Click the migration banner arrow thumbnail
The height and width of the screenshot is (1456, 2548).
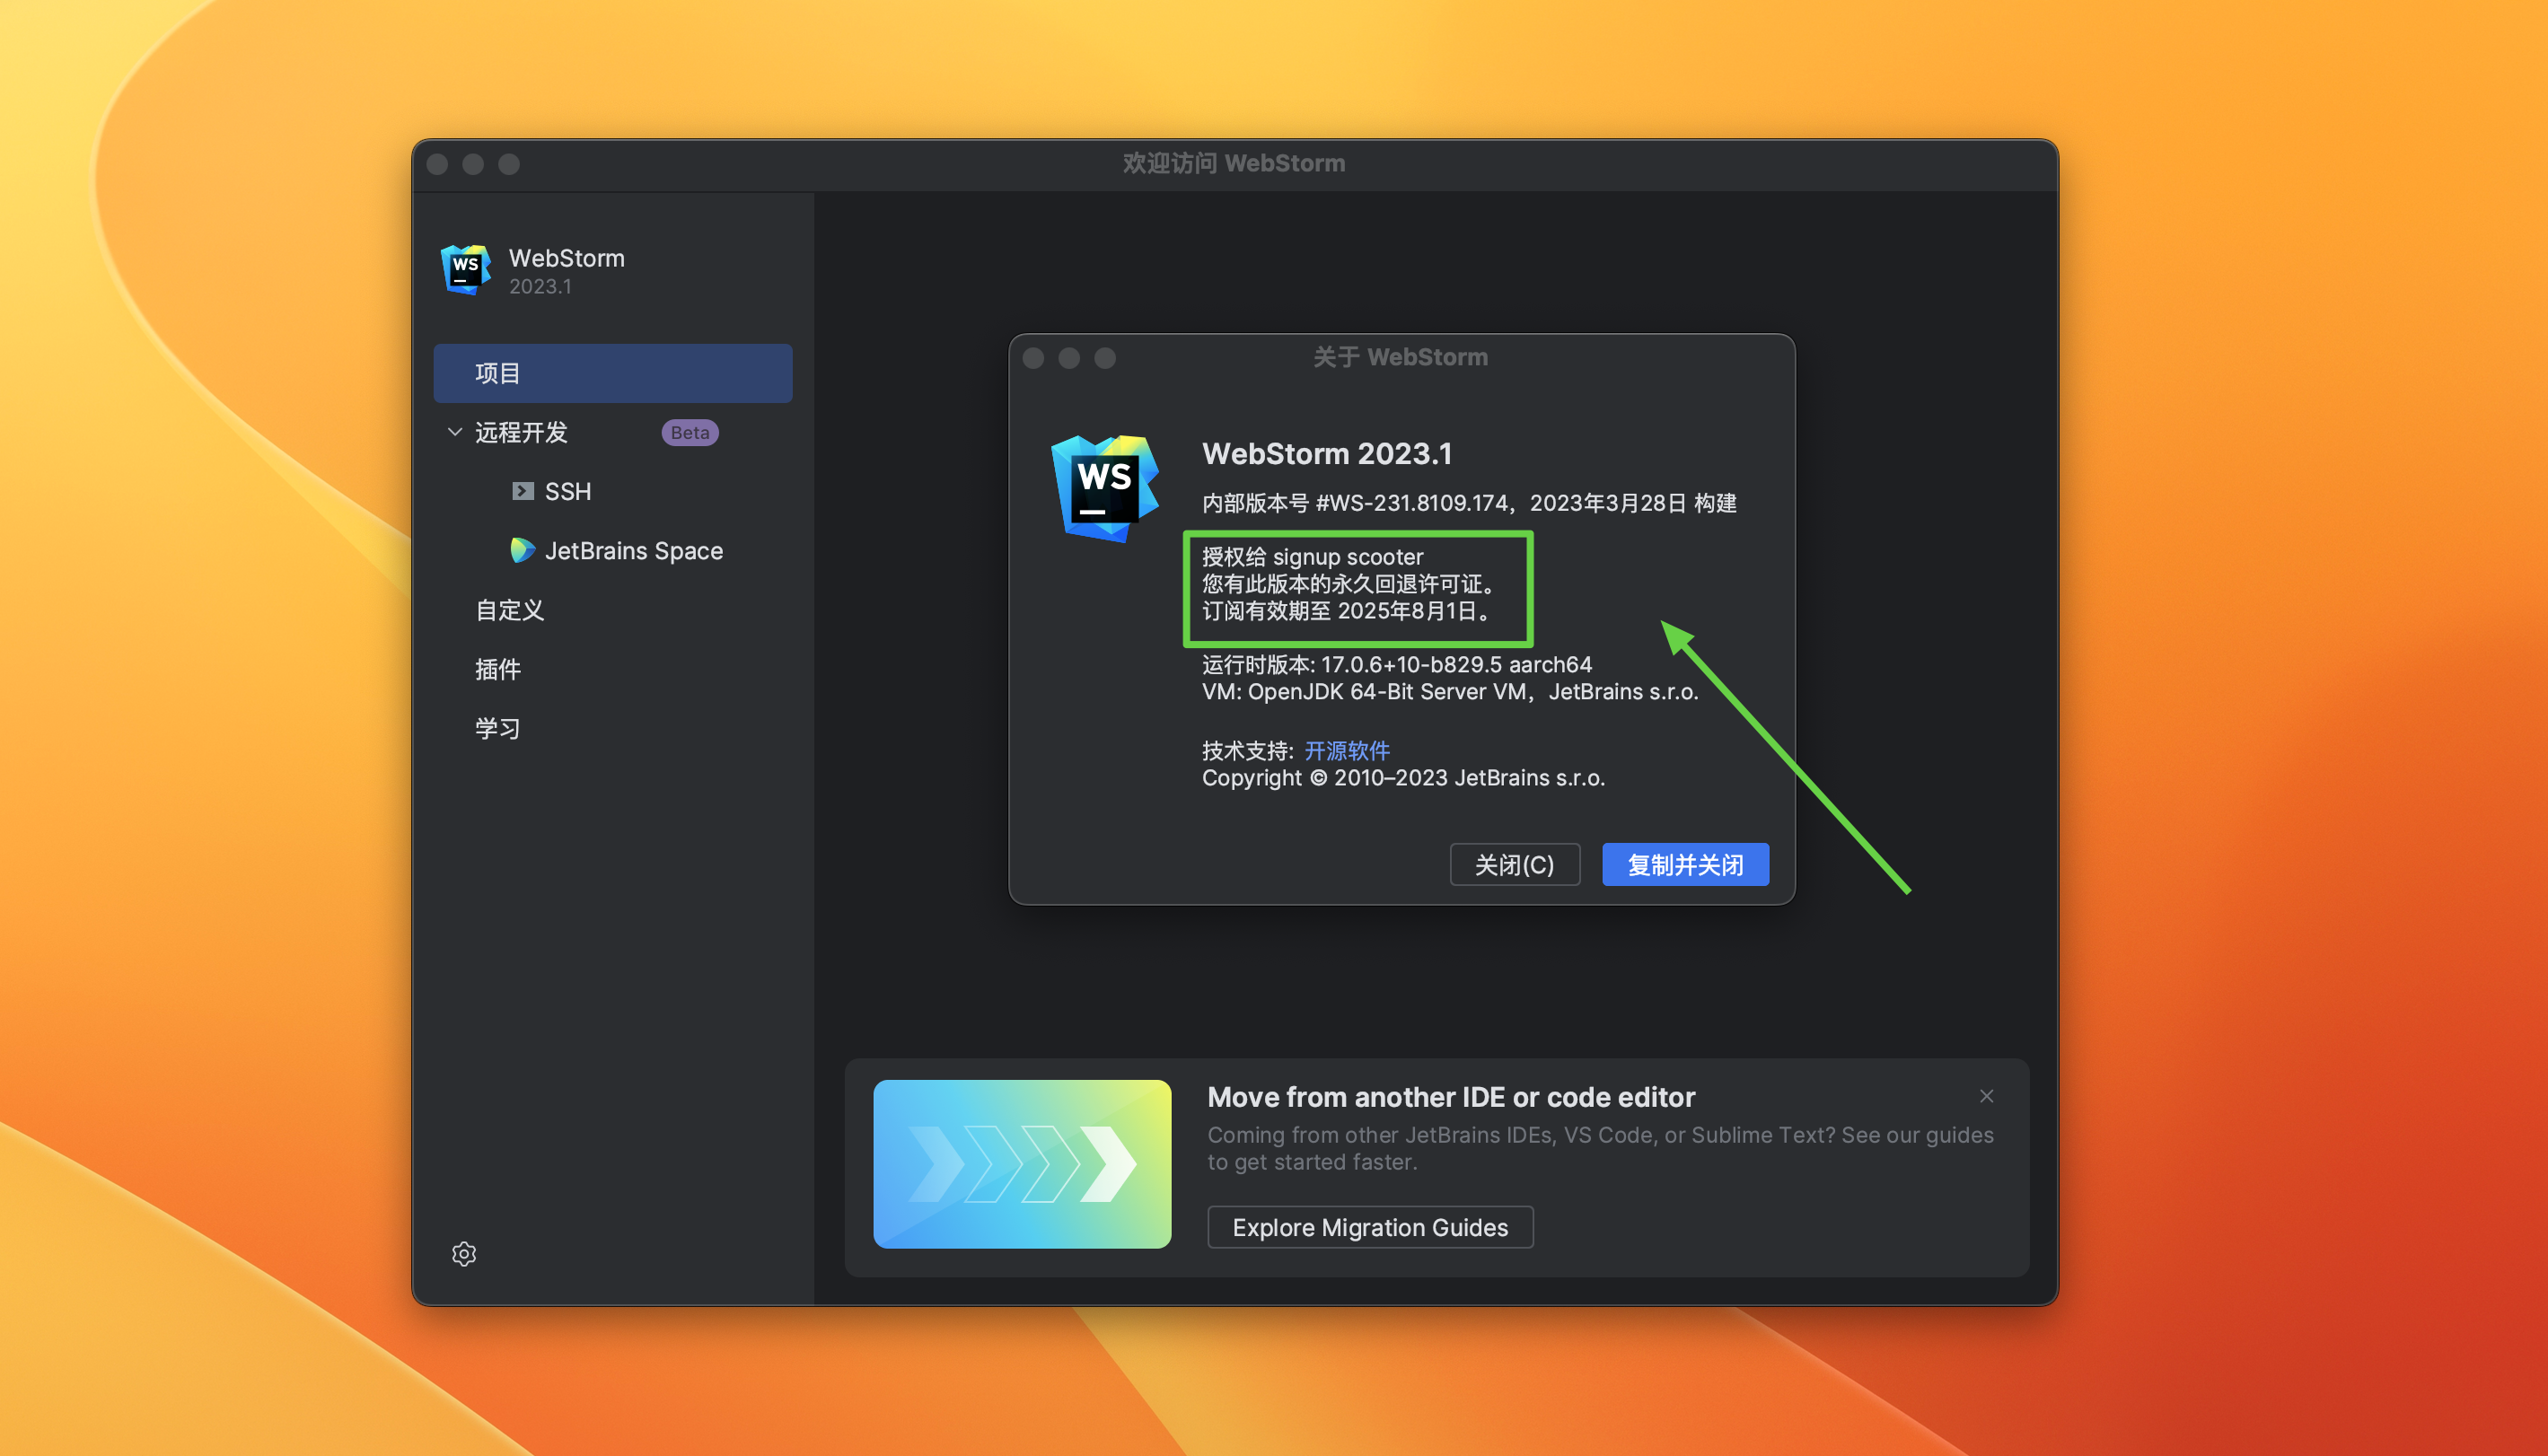1022,1163
